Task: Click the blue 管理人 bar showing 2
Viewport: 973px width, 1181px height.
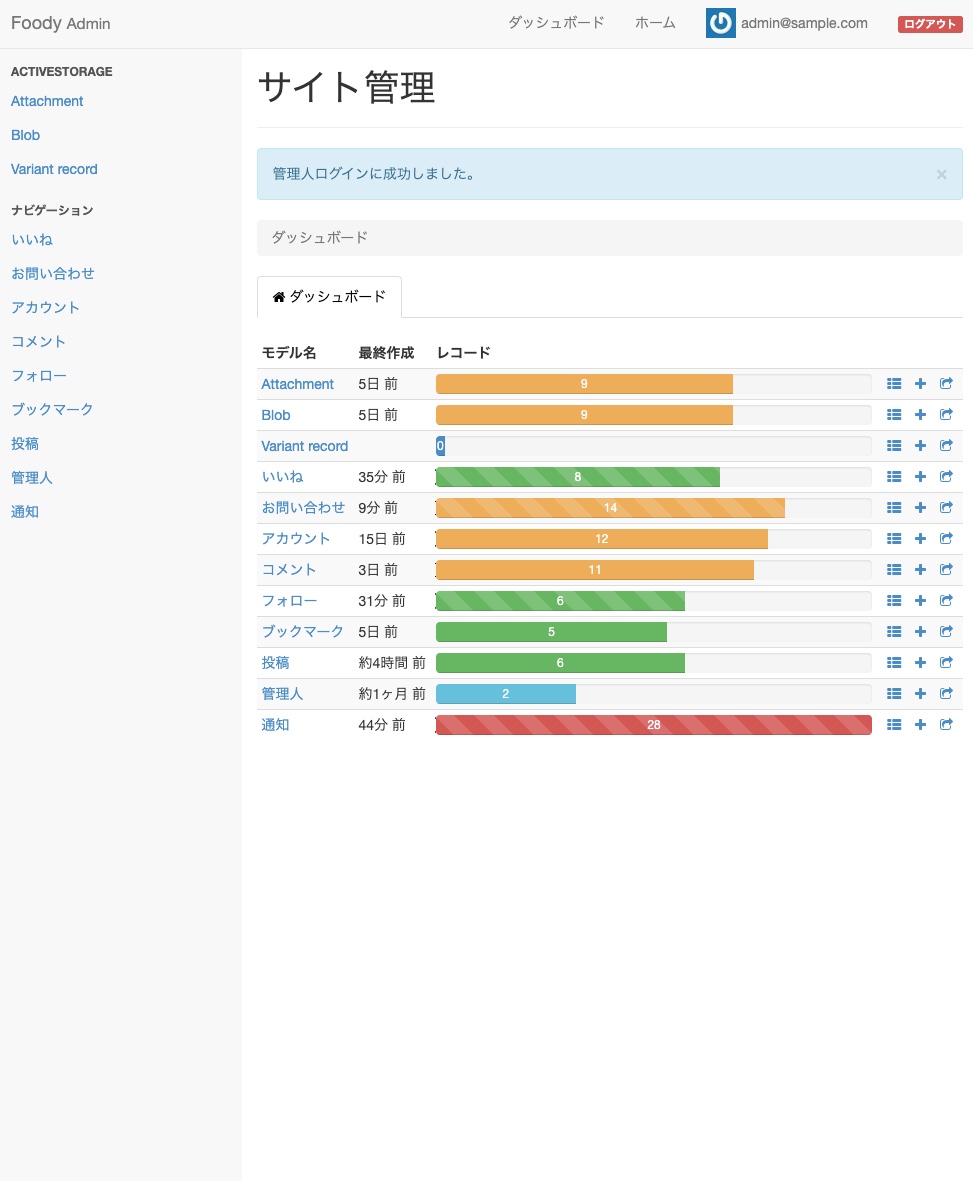Action: pos(506,694)
